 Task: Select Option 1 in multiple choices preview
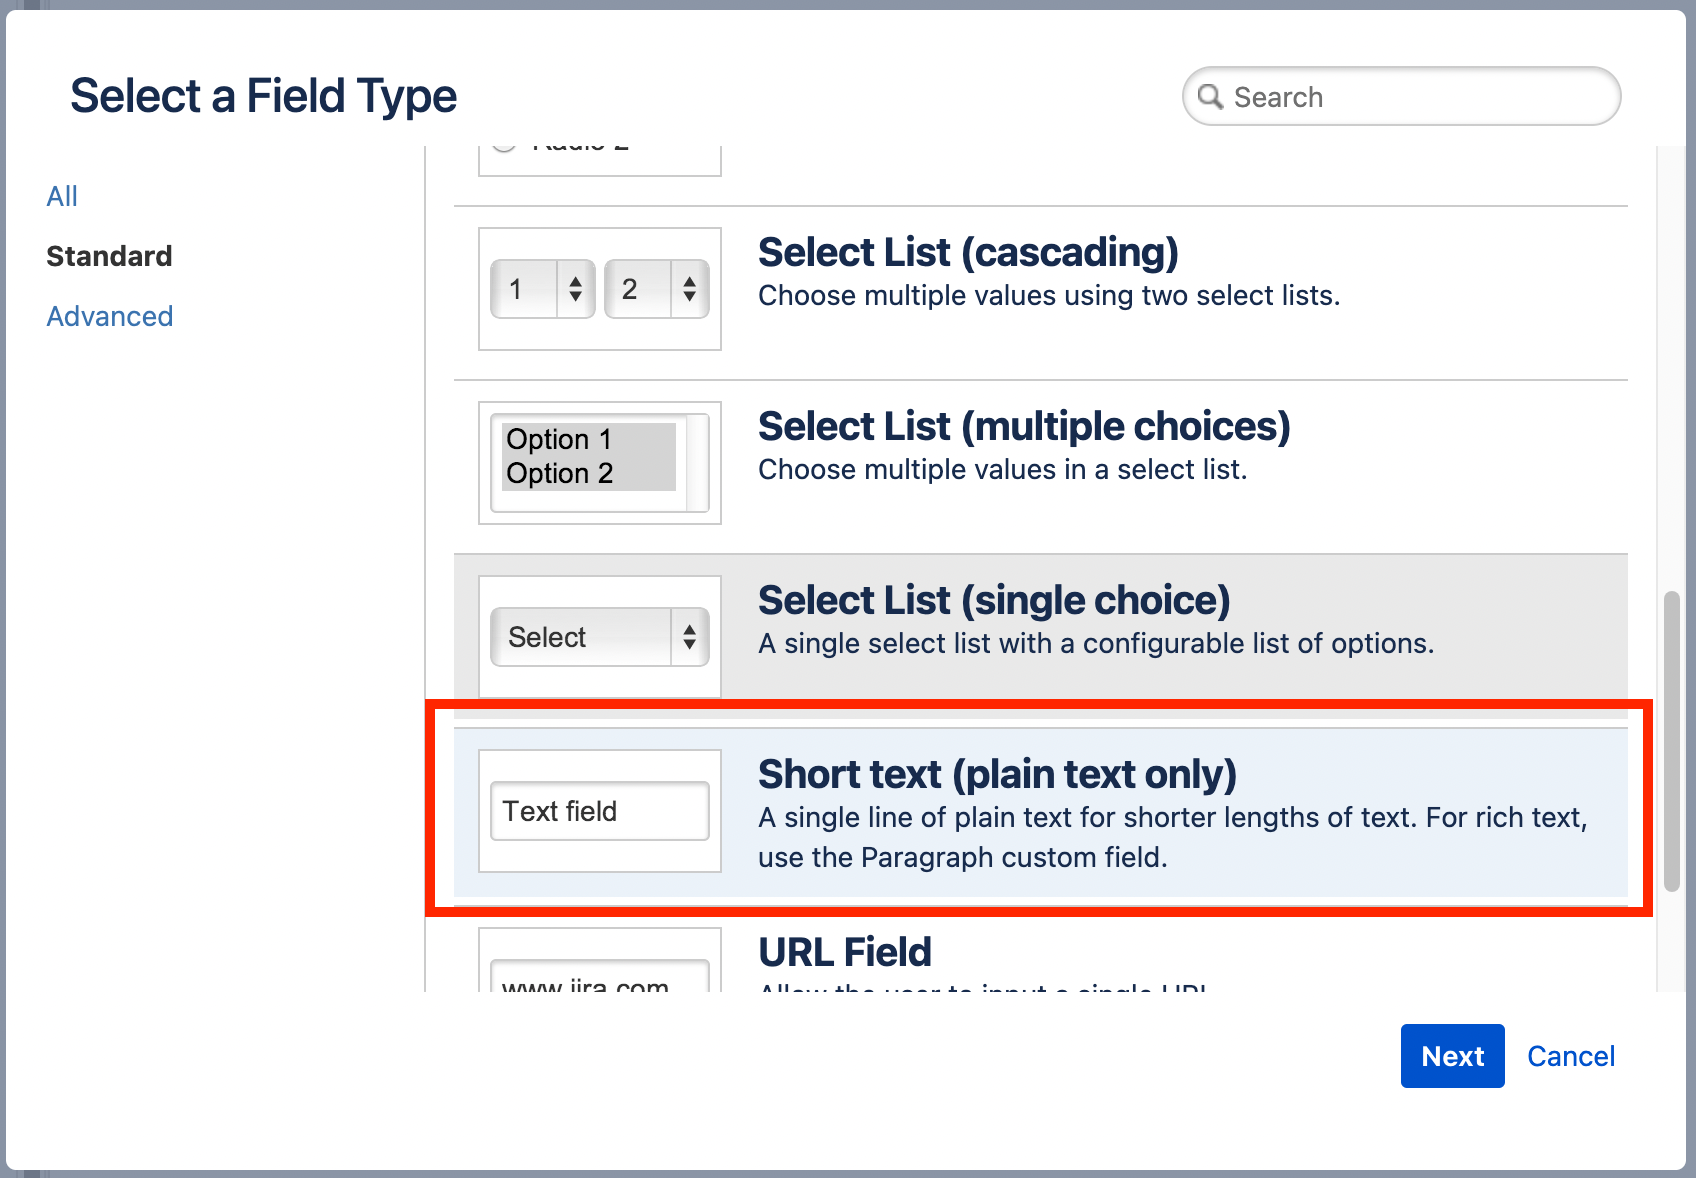click(x=557, y=439)
